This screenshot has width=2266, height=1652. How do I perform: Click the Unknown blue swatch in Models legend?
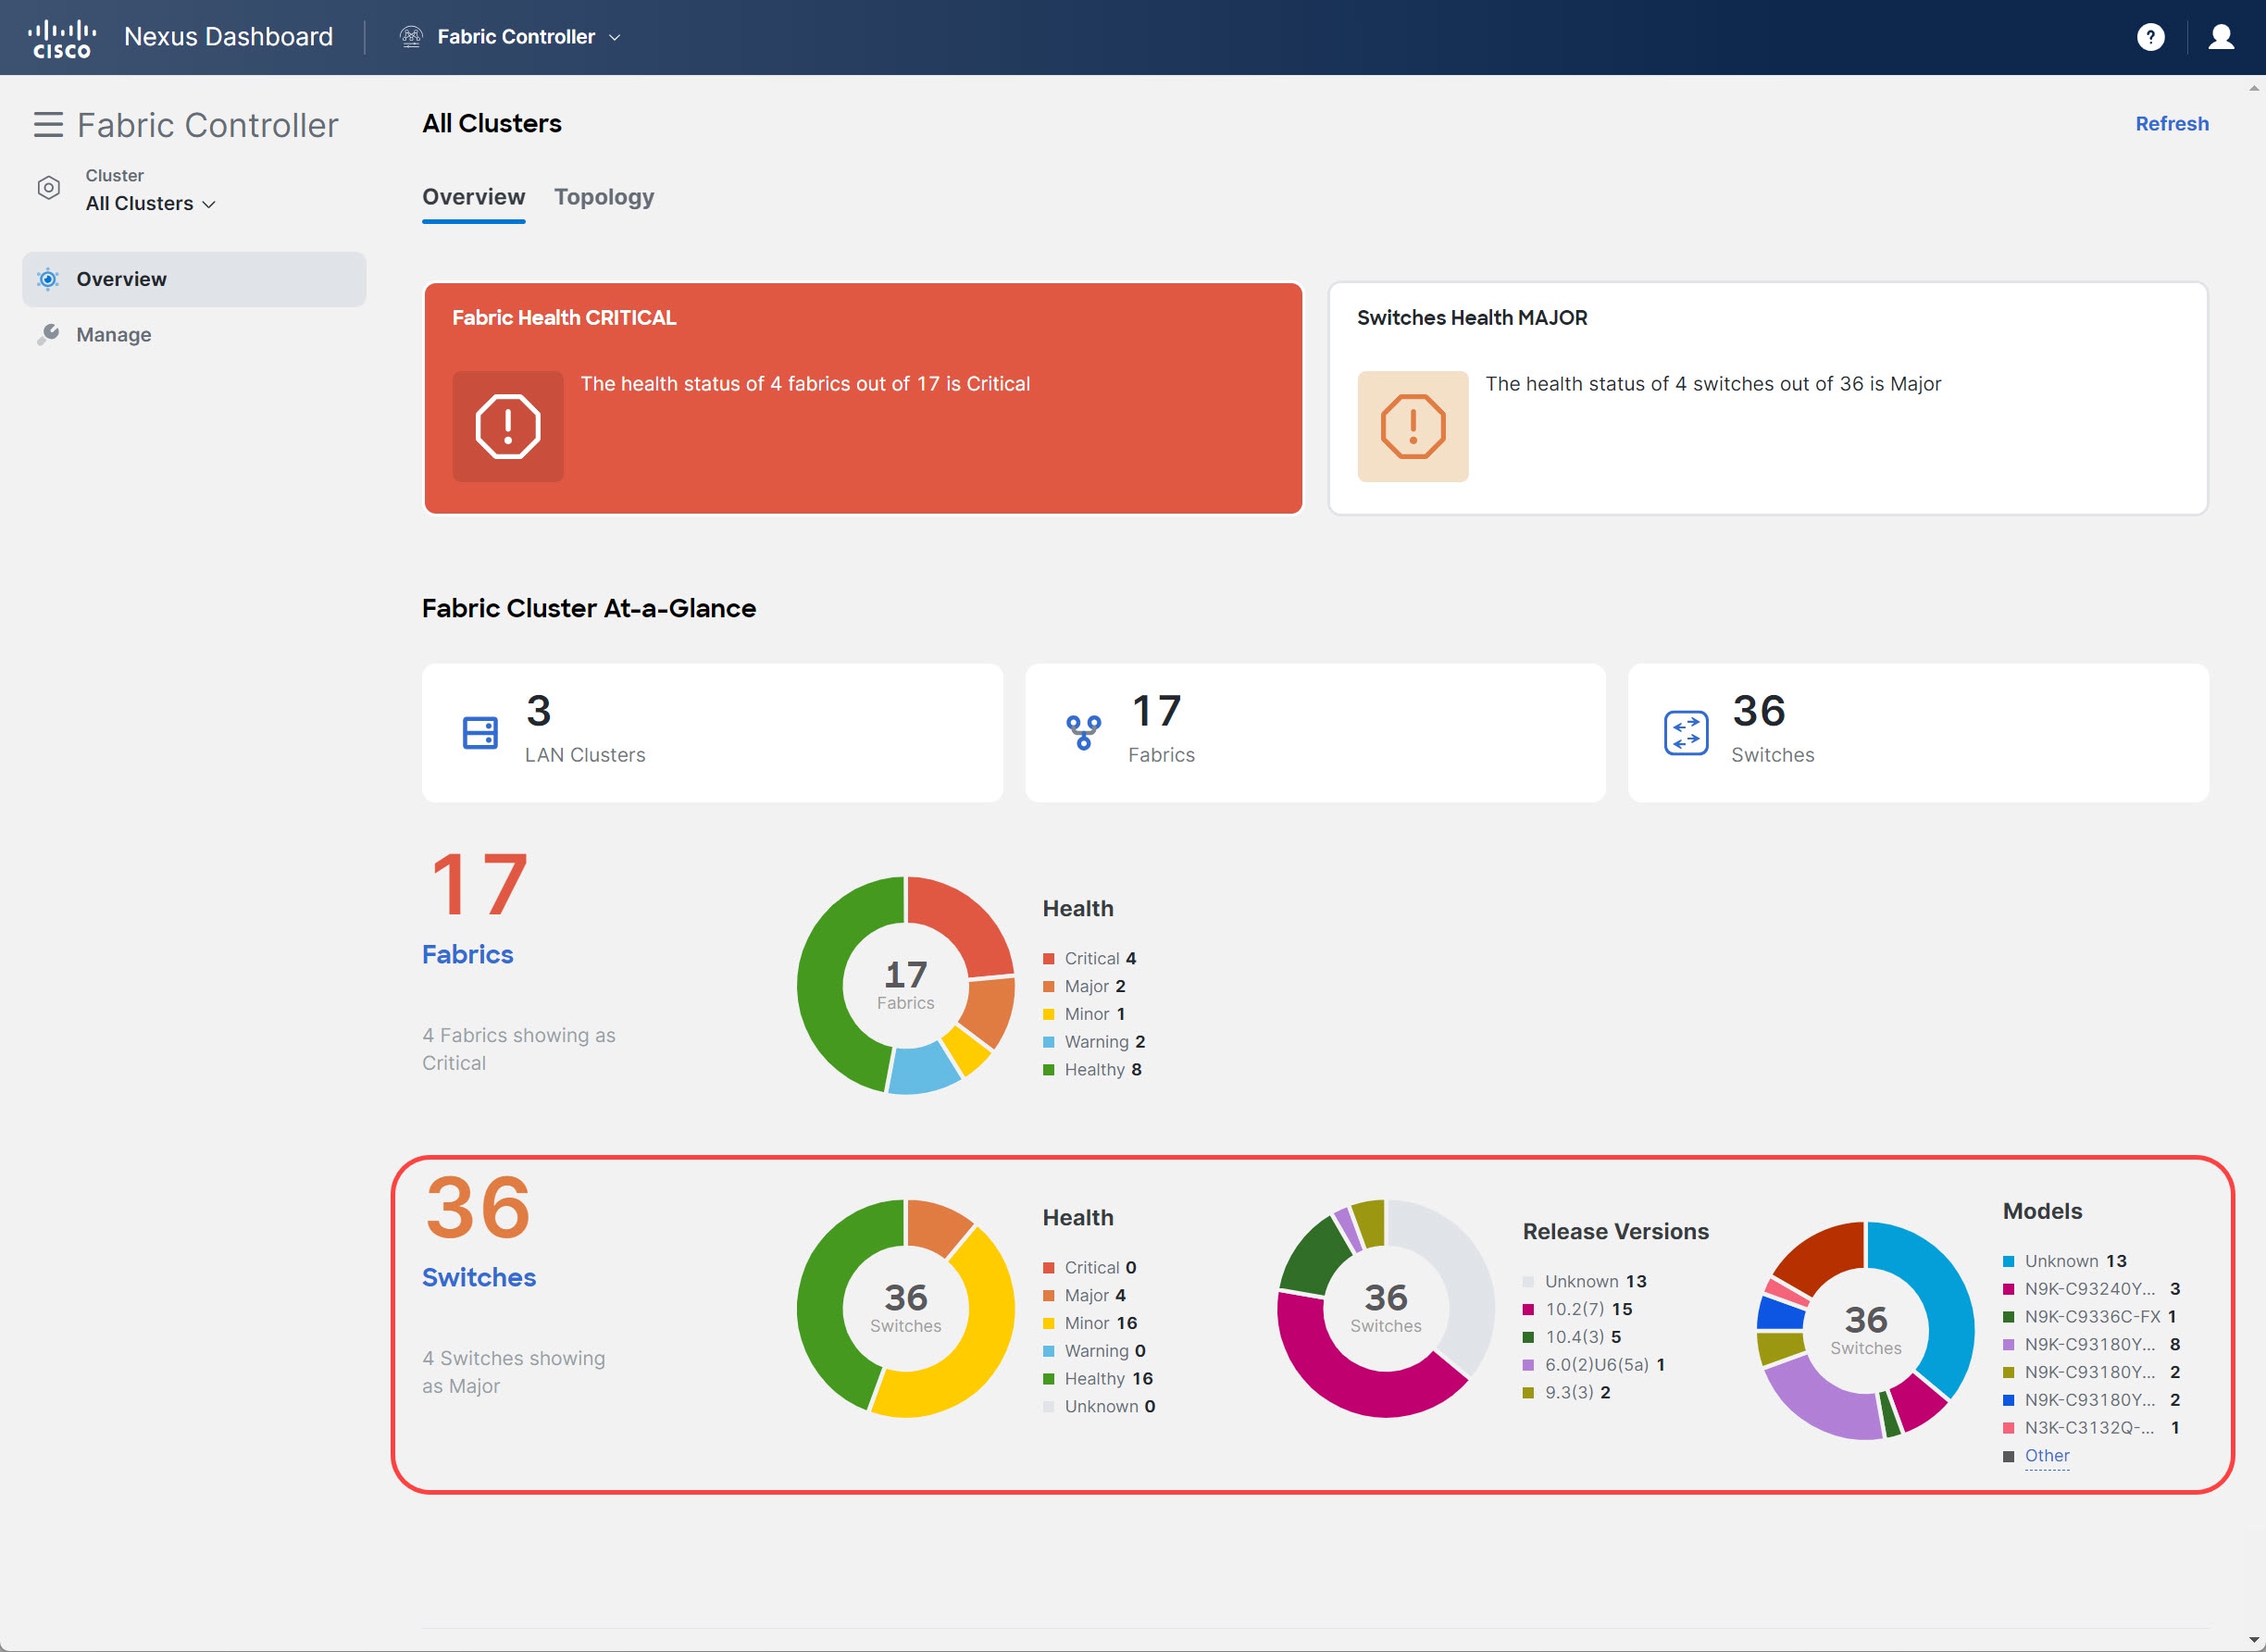2008,1262
